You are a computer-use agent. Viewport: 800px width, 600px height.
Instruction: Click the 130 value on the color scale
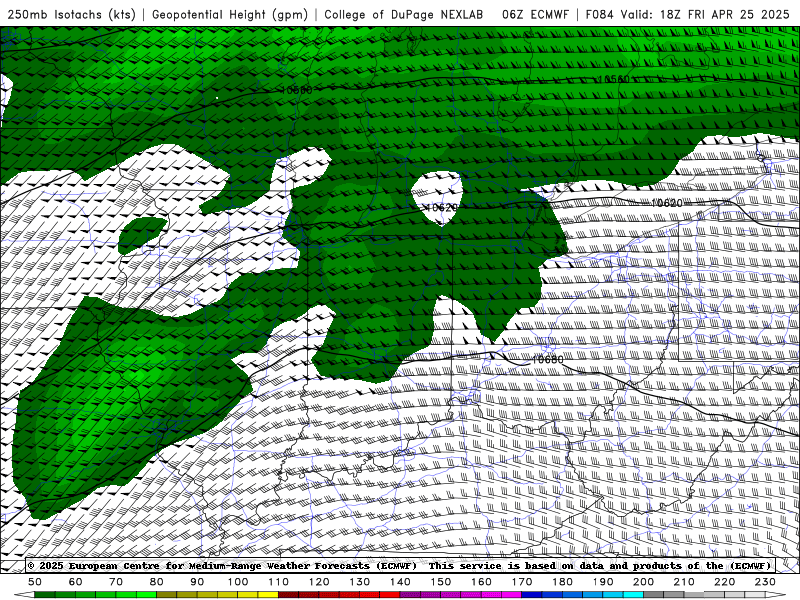click(x=360, y=582)
